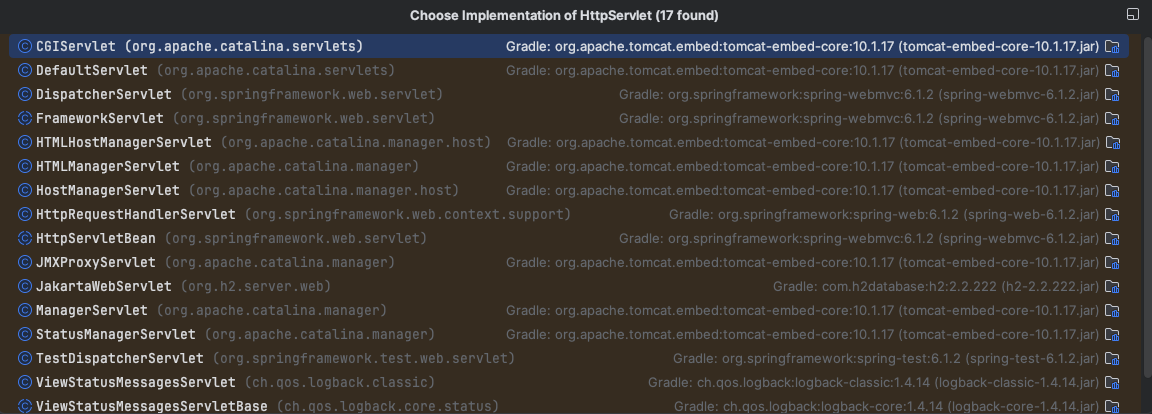Click class icon beside DefaultServlet
The width and height of the screenshot is (1152, 414).
[x=24, y=70]
